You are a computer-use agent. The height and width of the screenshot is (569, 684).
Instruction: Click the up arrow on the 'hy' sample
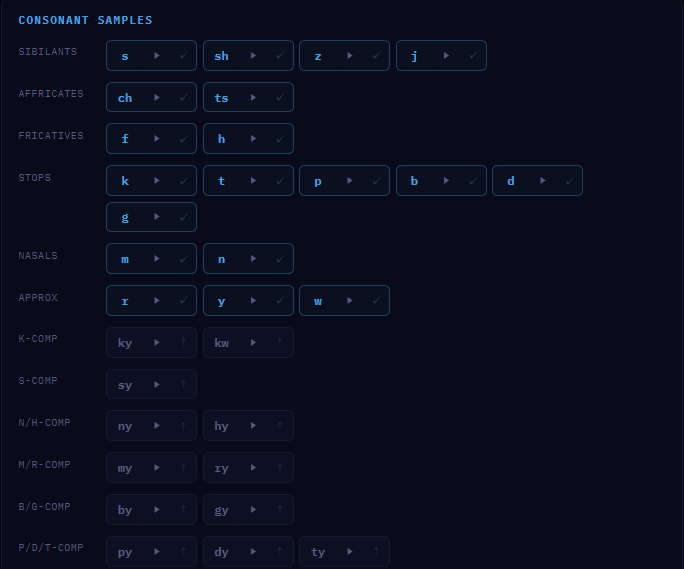click(x=280, y=425)
